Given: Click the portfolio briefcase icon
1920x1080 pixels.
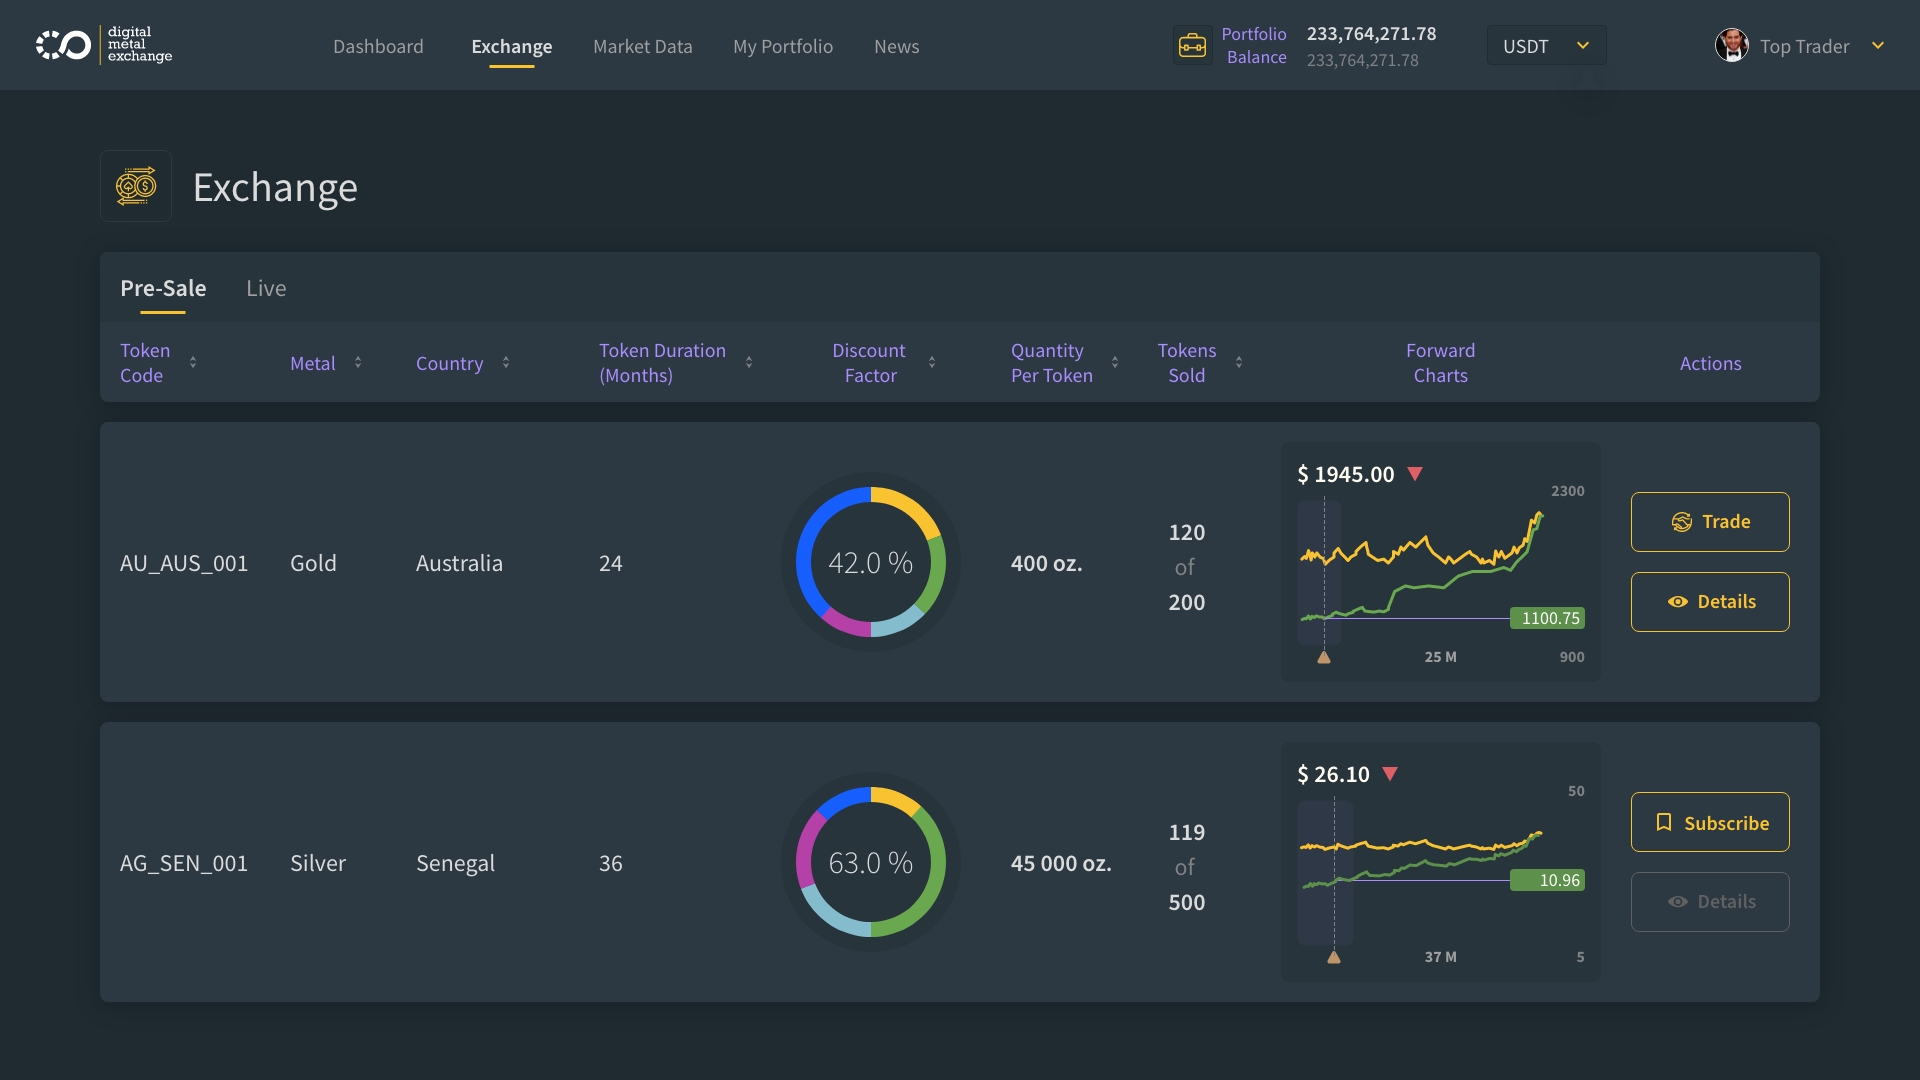Looking at the screenshot, I should point(1192,46).
